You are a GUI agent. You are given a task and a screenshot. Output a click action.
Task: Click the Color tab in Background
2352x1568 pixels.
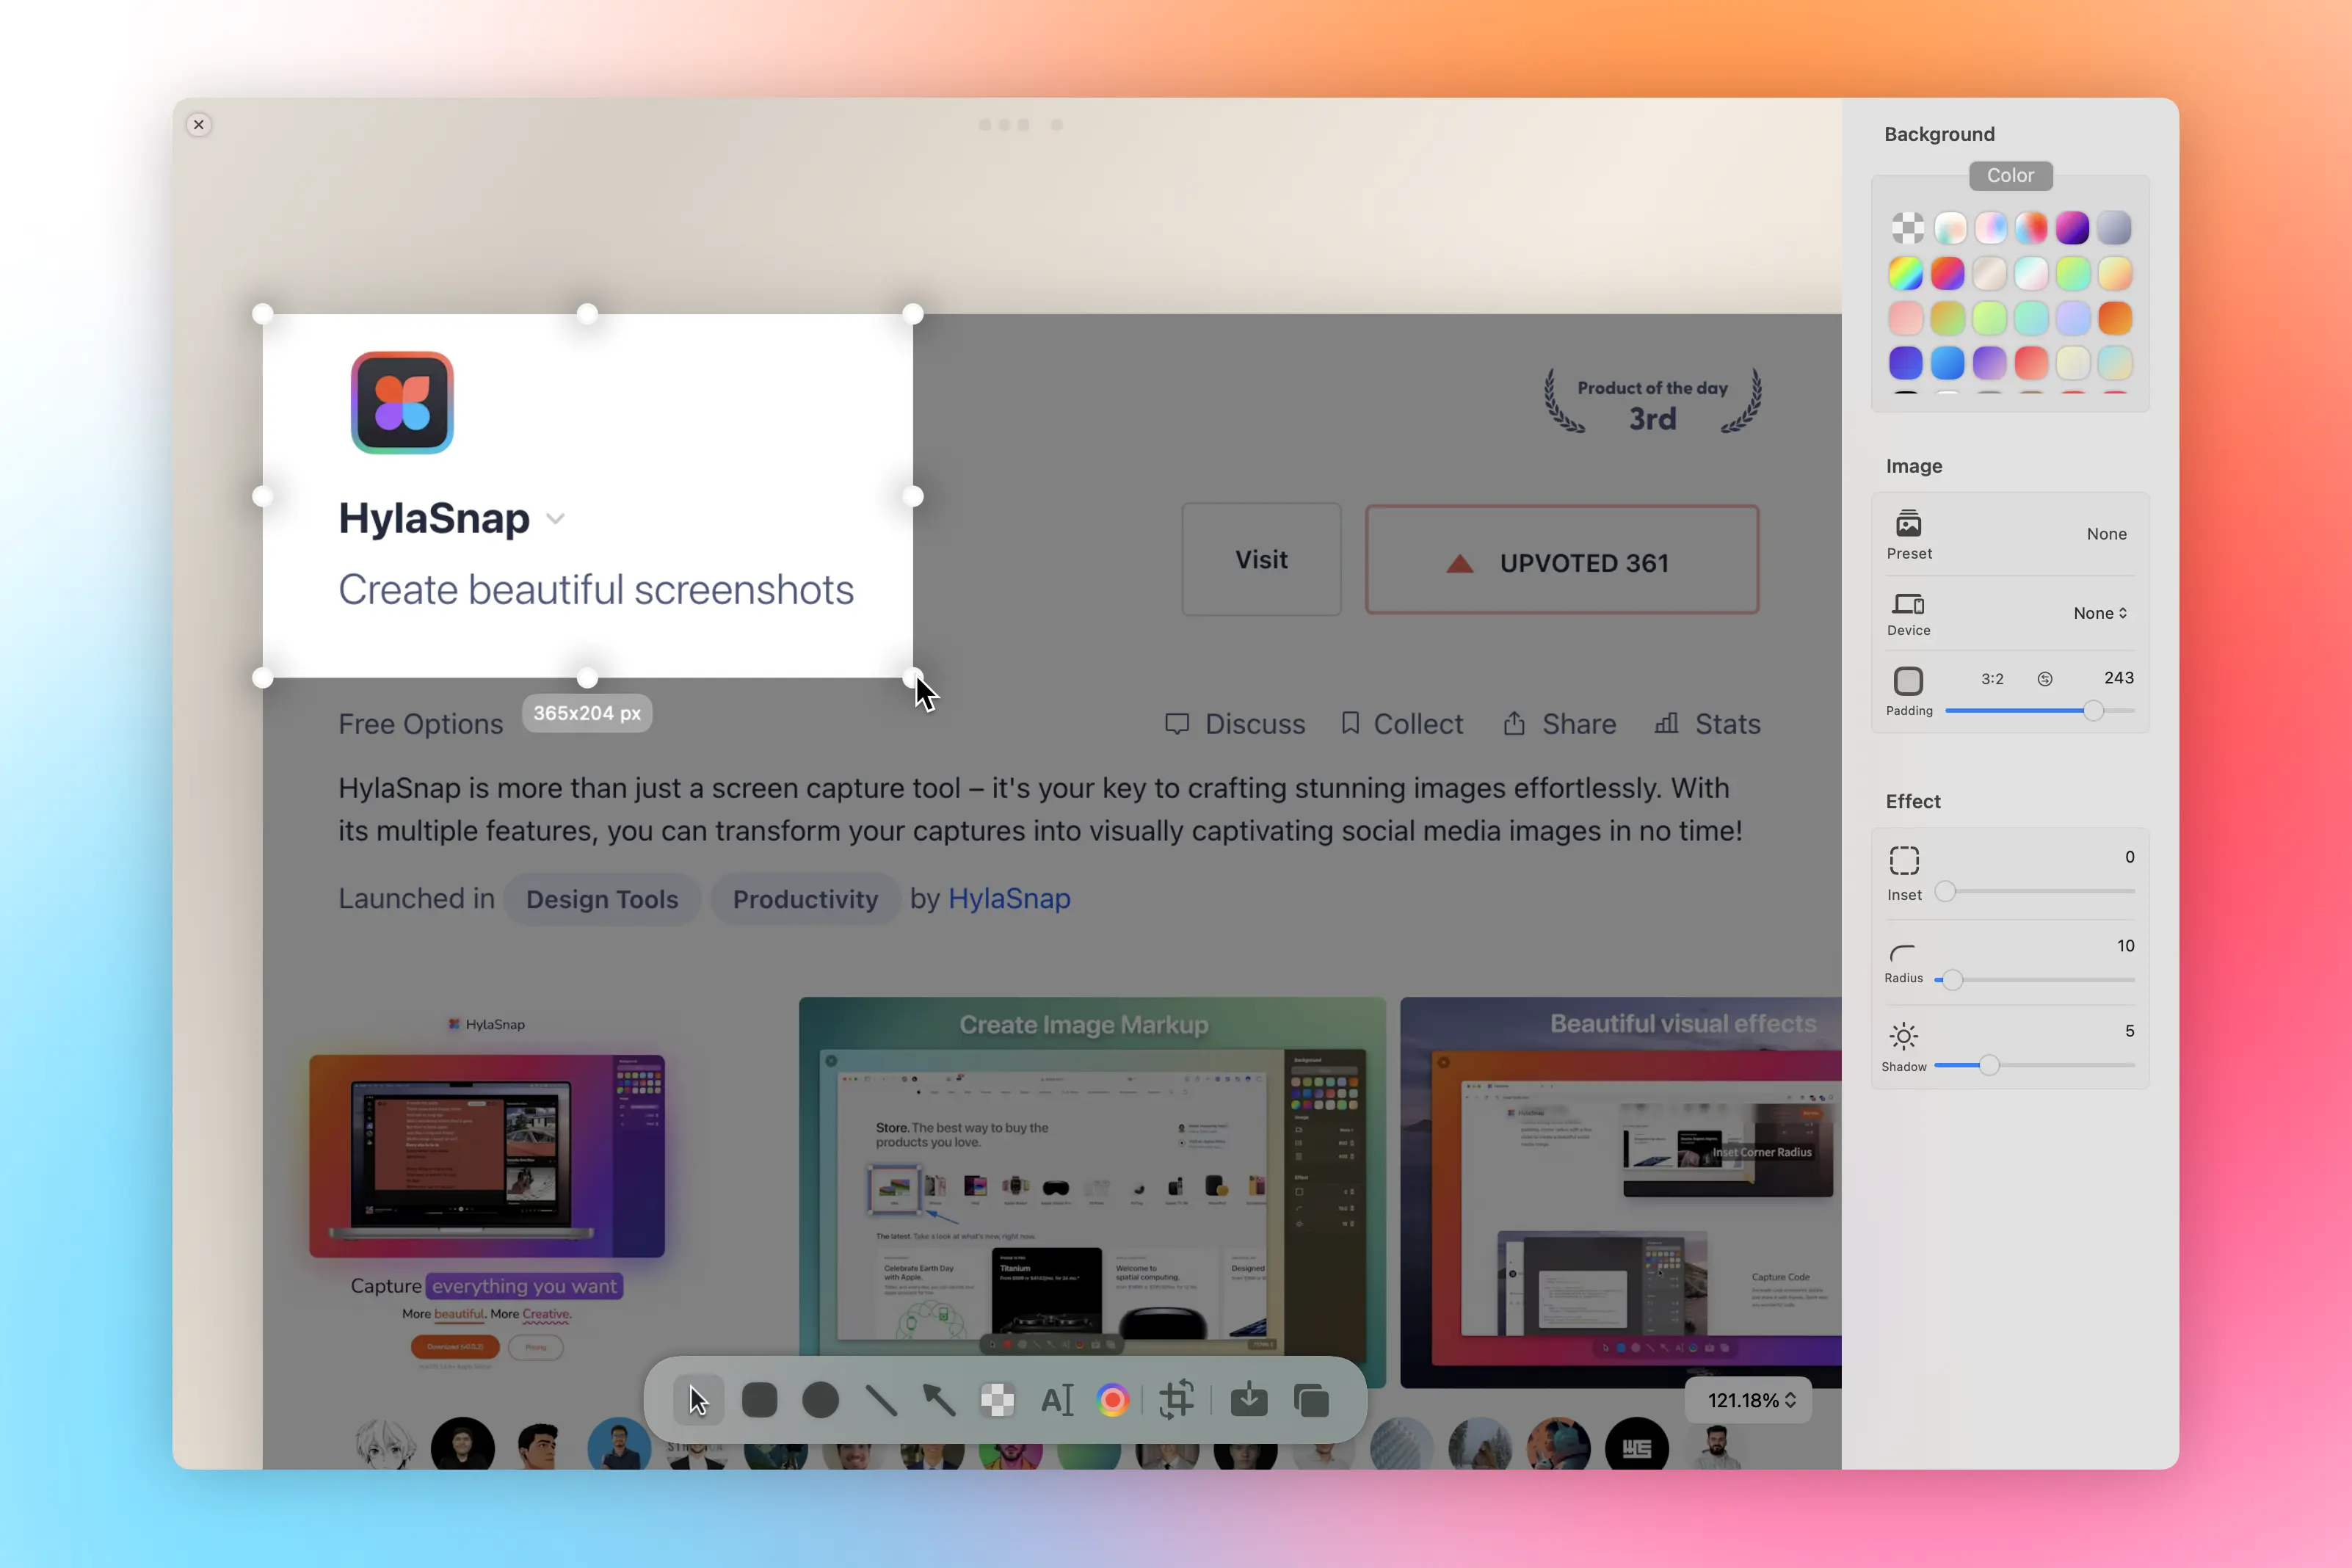(x=2010, y=176)
